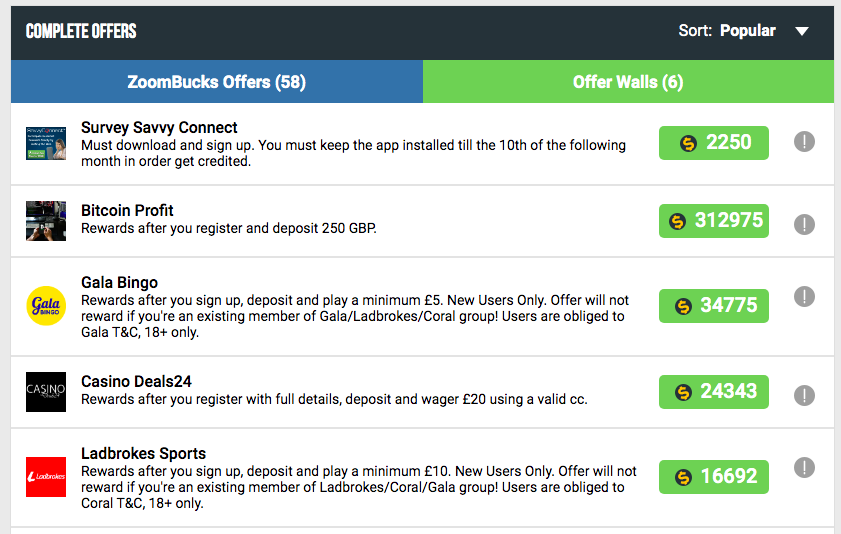Click text 'Must download and sign up' description

[x=353, y=153]
